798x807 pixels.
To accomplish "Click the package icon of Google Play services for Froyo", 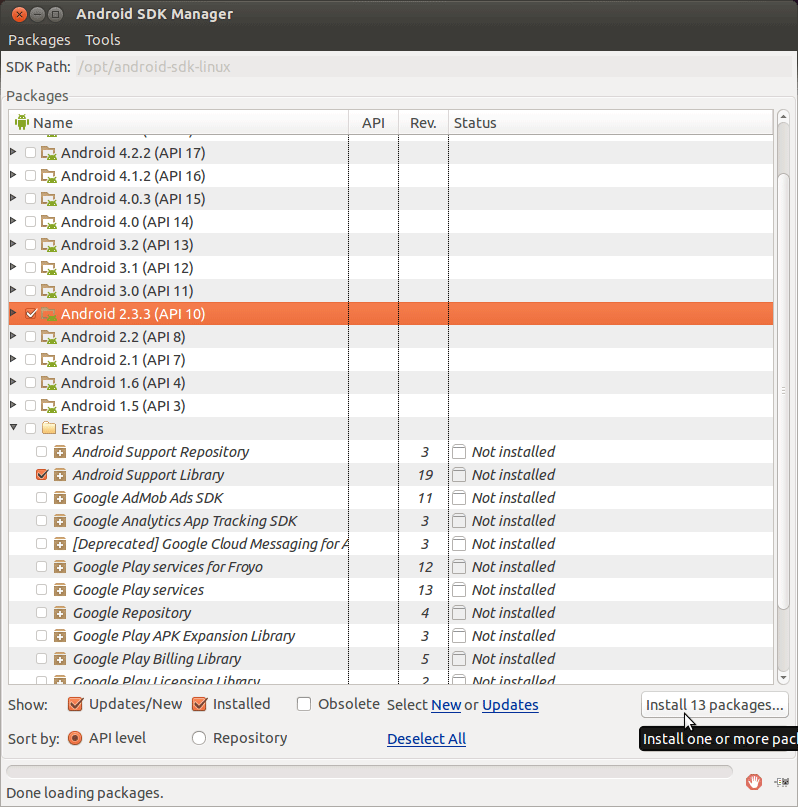I will [x=60, y=567].
